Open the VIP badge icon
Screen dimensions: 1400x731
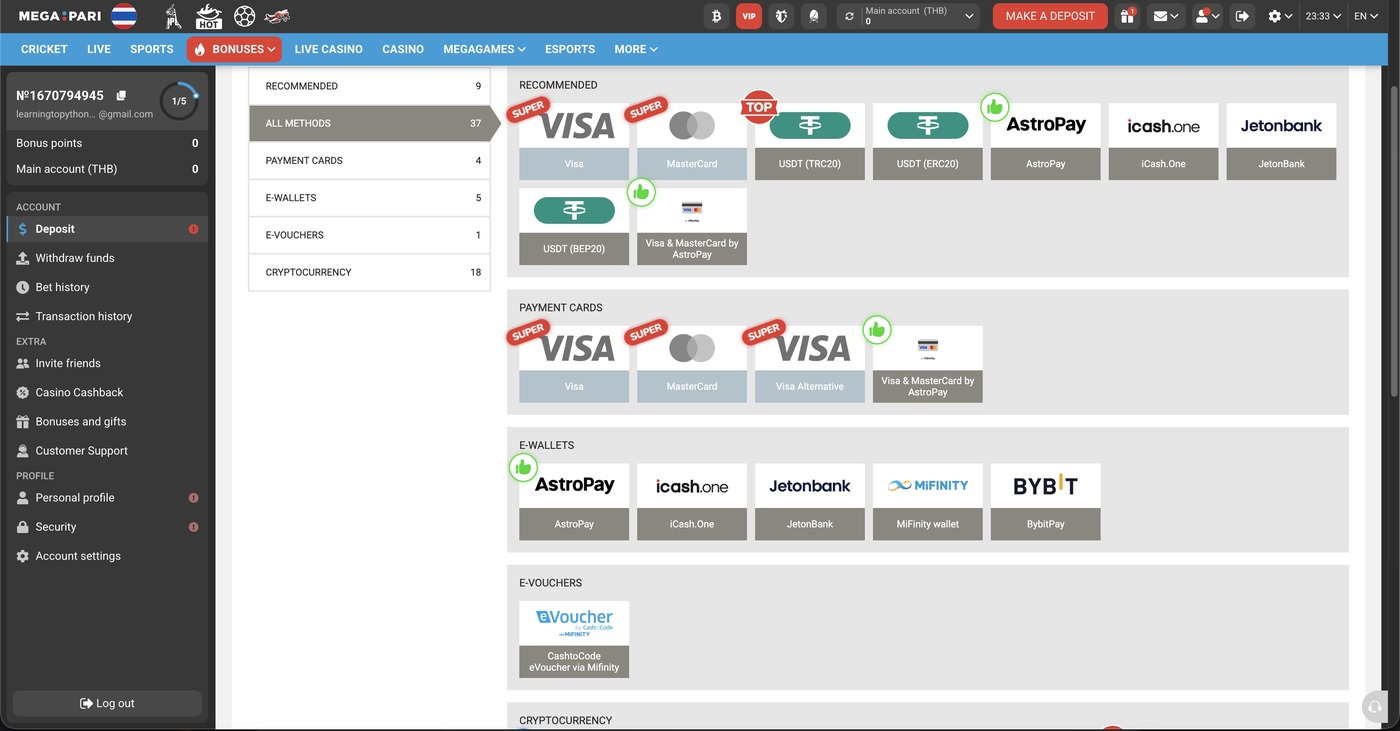click(749, 16)
